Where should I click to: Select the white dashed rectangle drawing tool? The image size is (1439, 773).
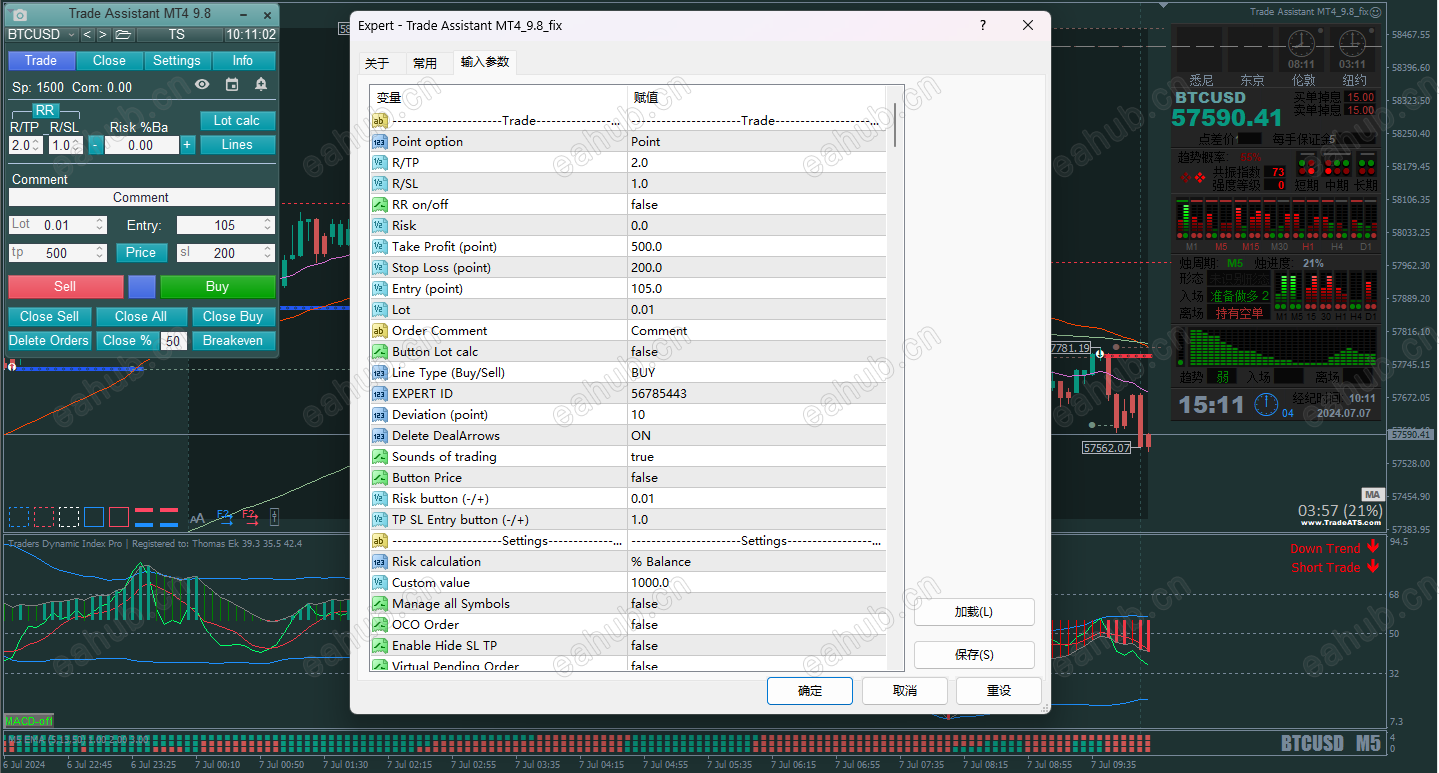[69, 517]
